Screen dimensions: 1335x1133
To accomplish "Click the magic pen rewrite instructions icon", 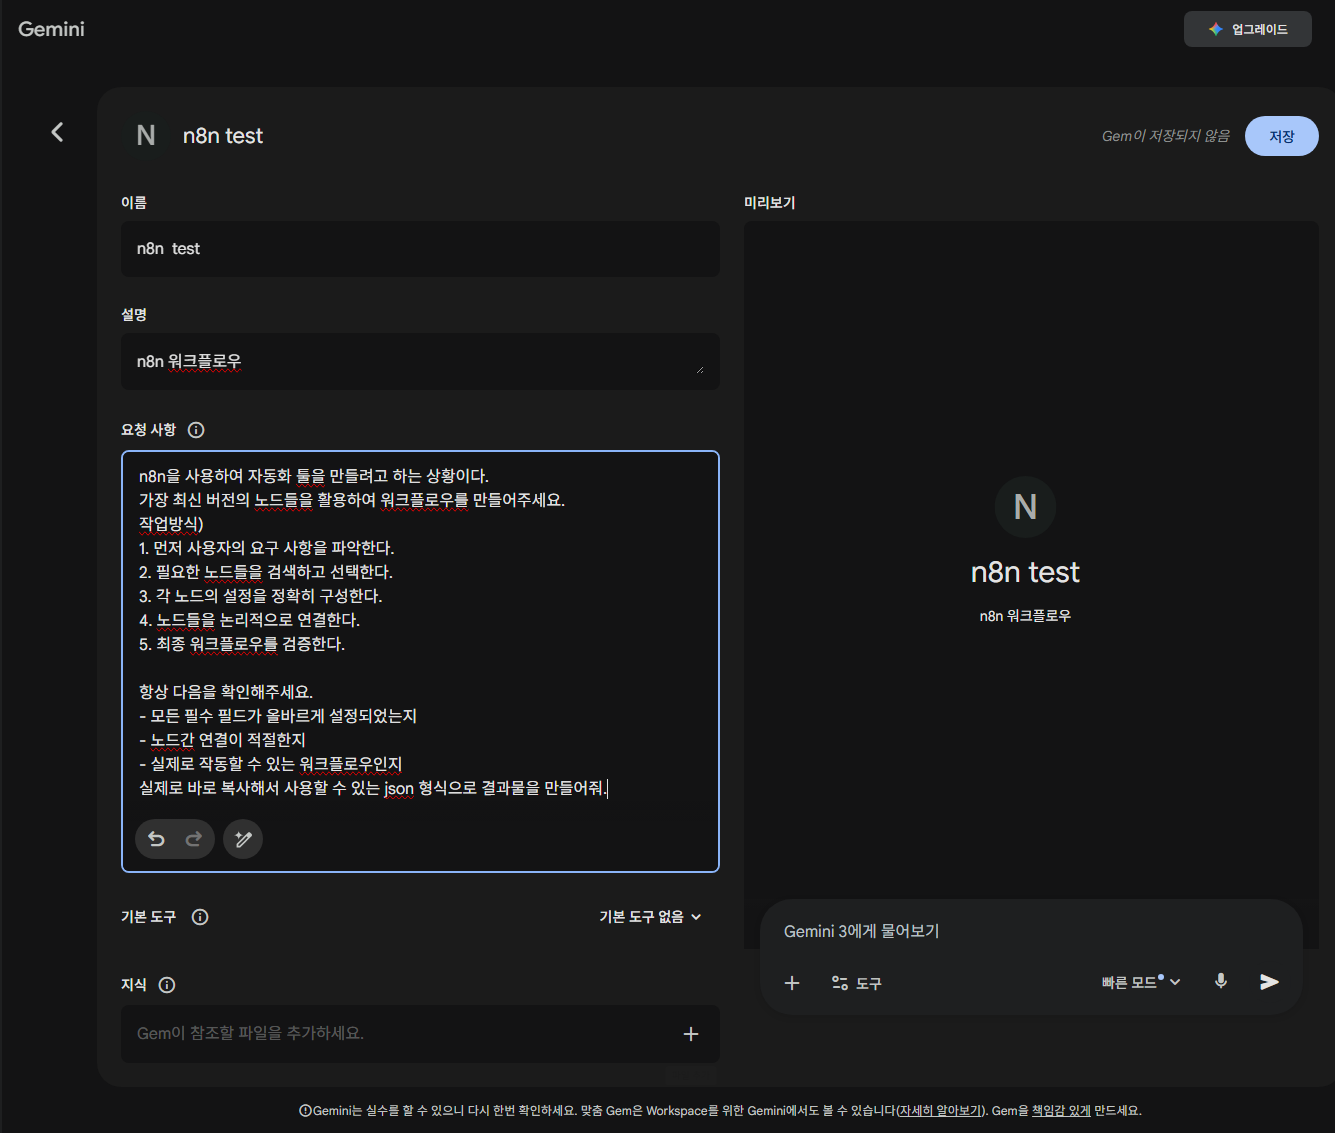I will tap(243, 839).
